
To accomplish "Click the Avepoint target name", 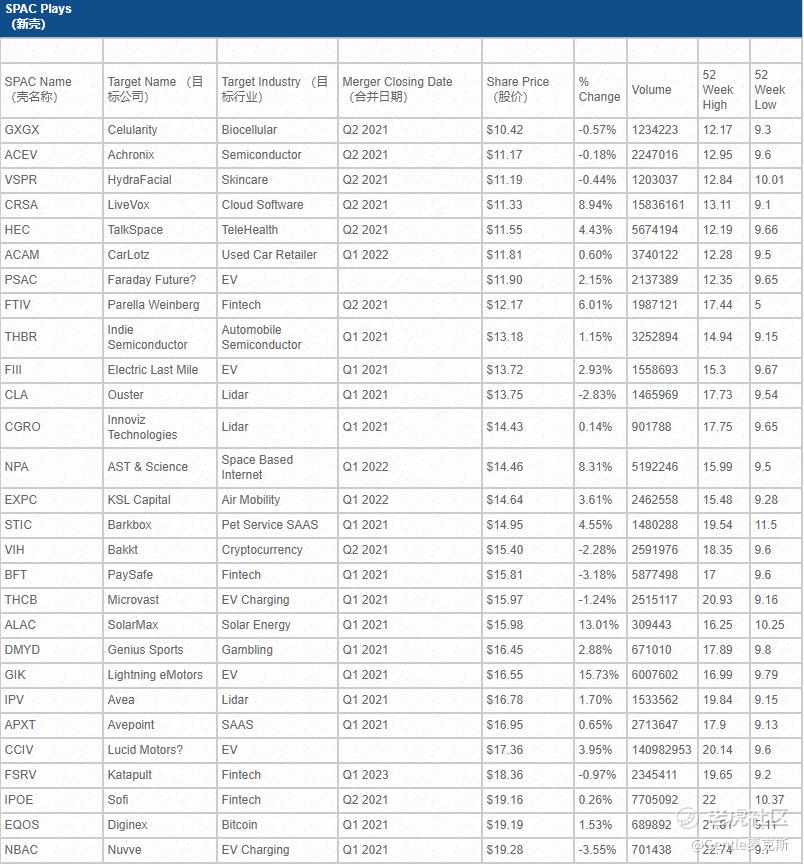I will (x=131, y=725).
